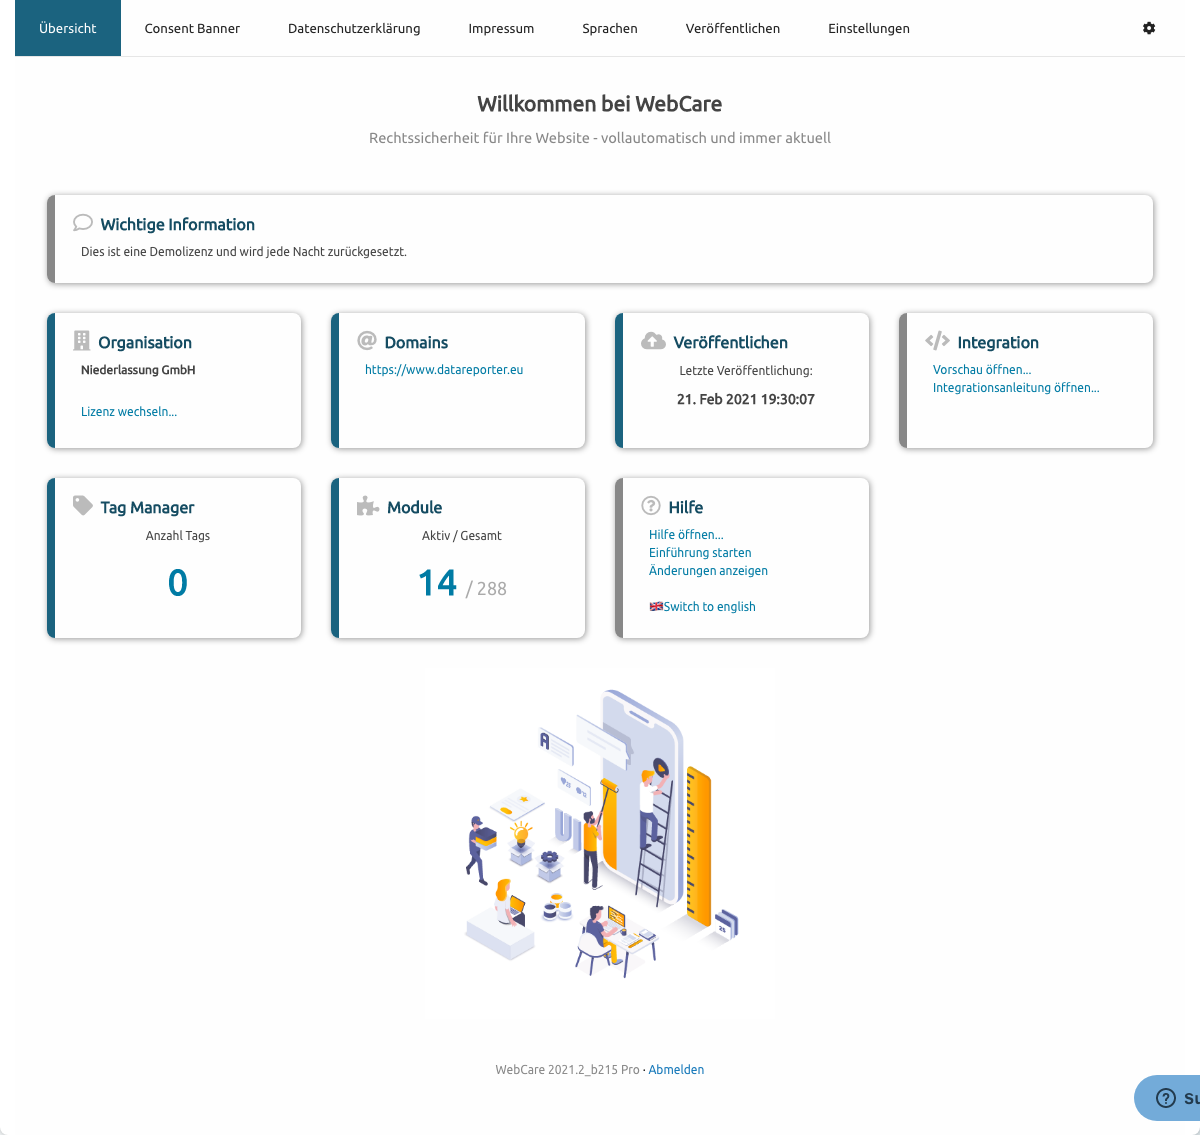Click the Lizenz wechseln link
Image resolution: width=1200 pixels, height=1135 pixels.
coord(128,411)
